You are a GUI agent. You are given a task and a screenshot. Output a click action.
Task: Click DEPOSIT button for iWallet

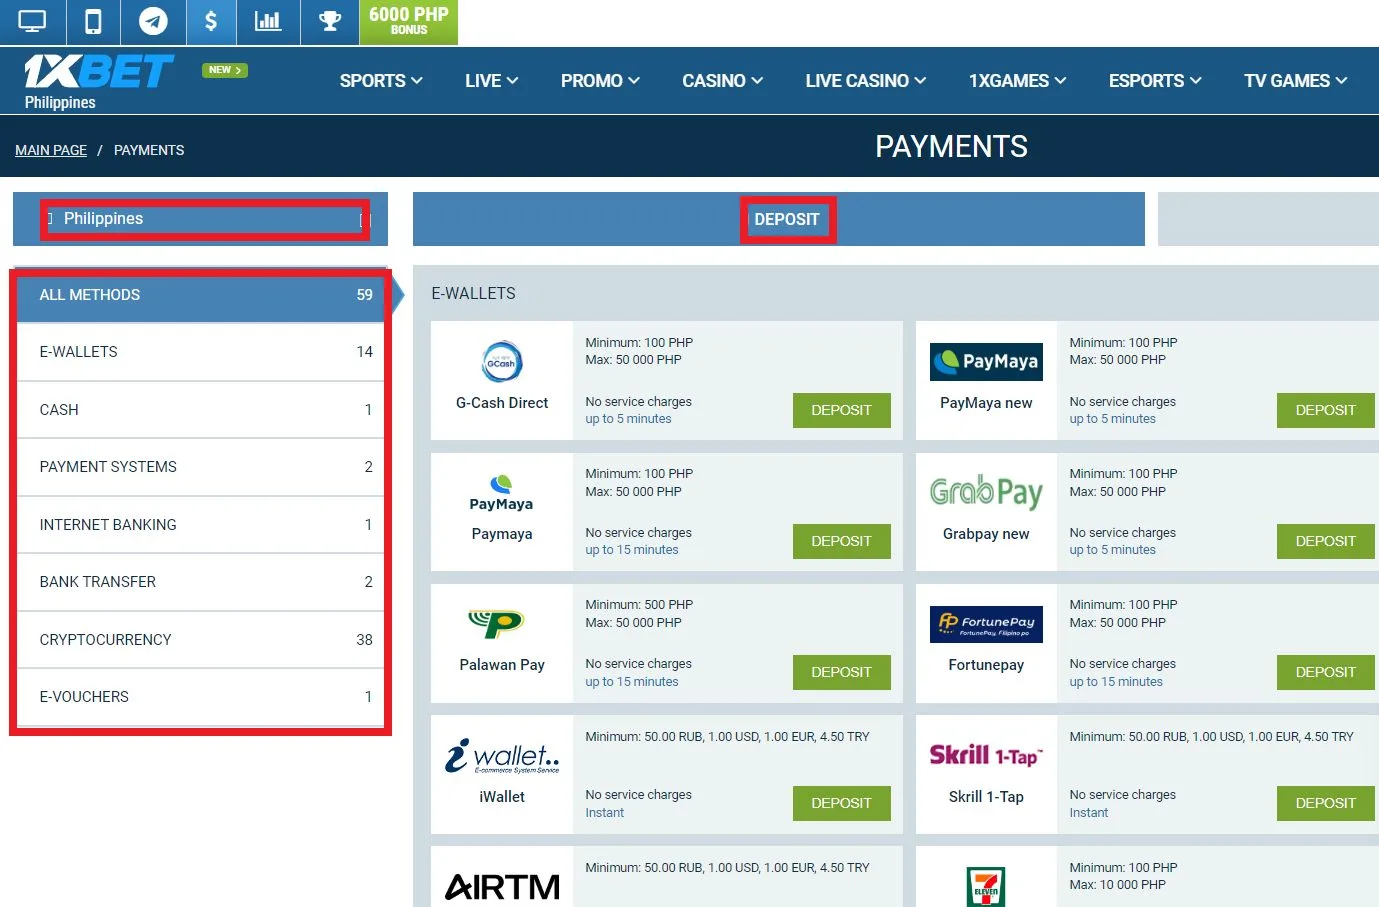pos(842,803)
